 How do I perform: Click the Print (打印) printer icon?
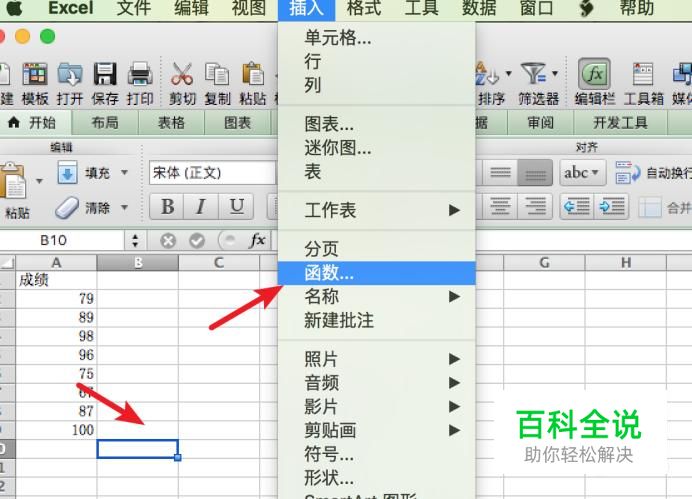coord(140,74)
